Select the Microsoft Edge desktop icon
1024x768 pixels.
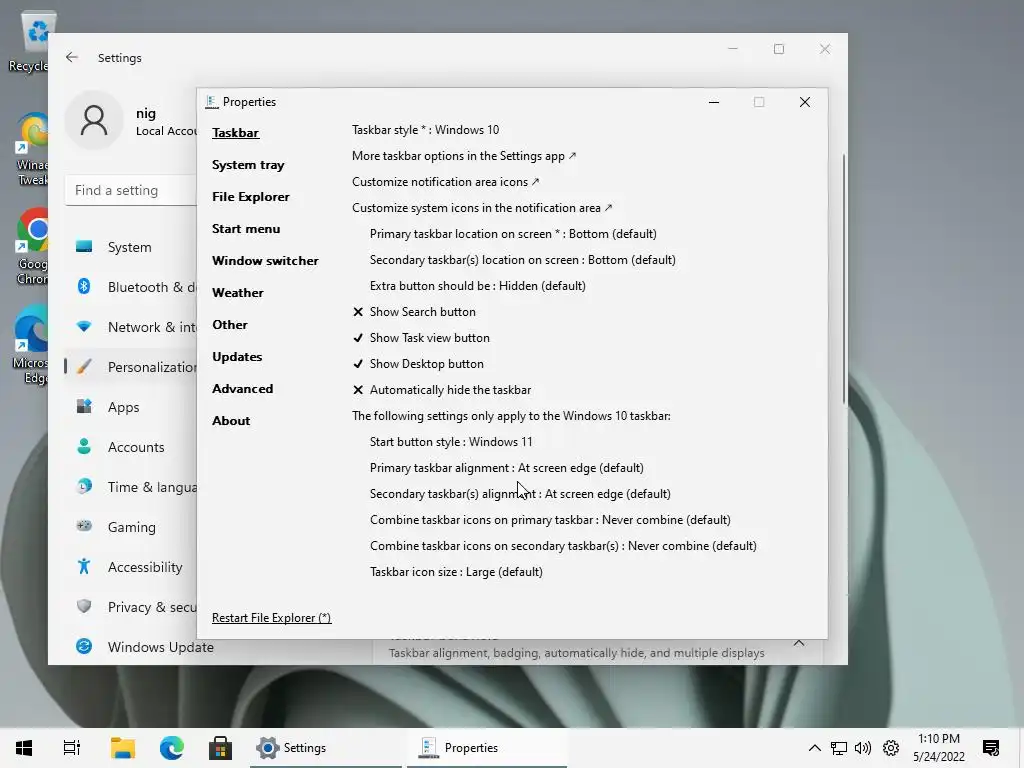[x=31, y=345]
